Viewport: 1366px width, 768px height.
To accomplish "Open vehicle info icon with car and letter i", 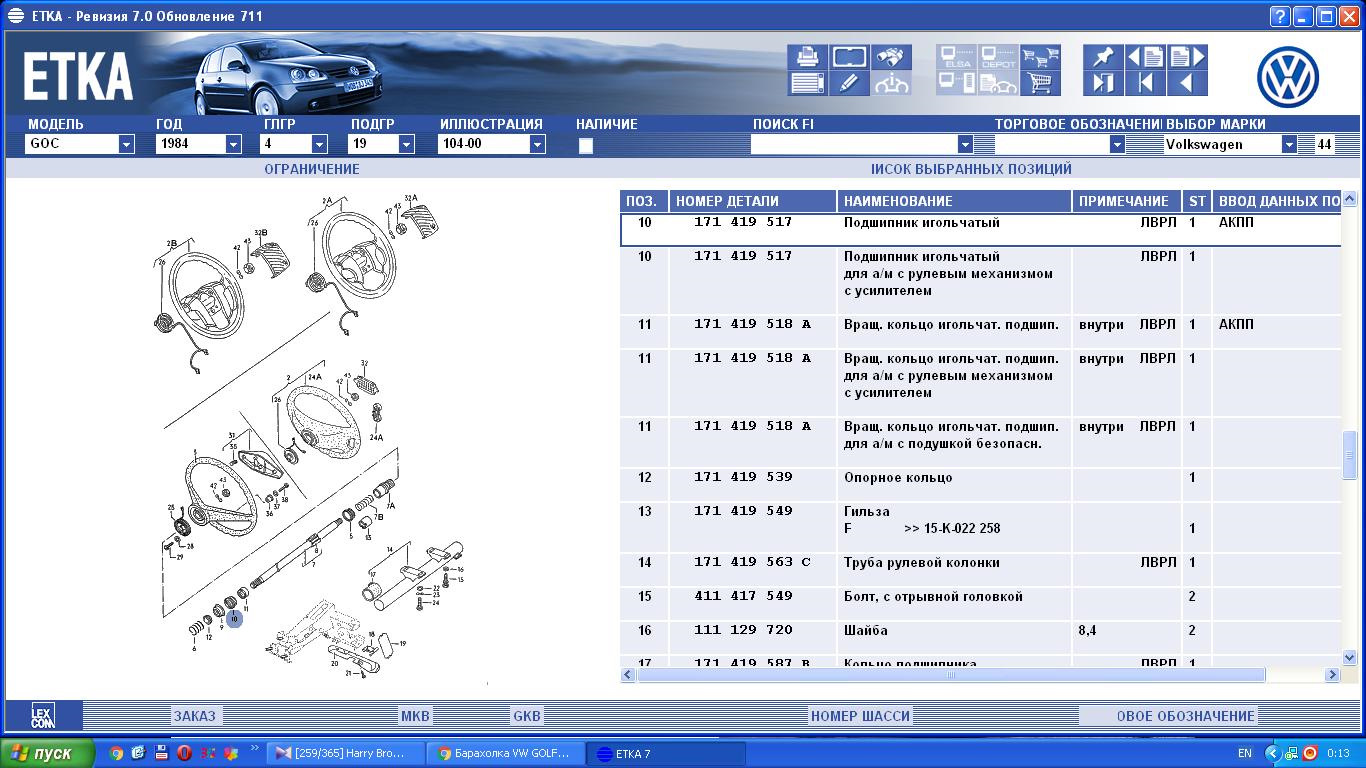I will 891,83.
